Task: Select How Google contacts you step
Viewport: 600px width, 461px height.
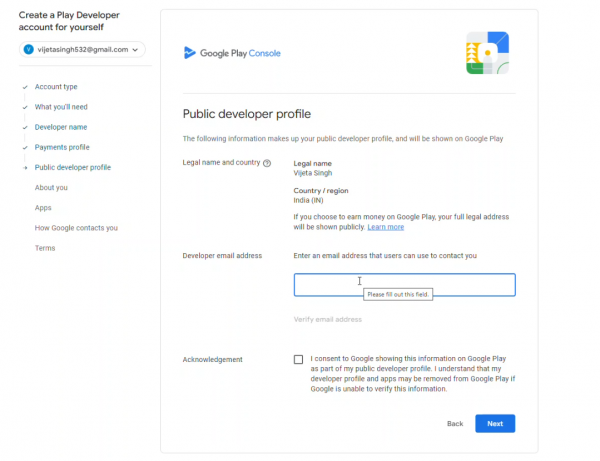Action: pyautogui.click(x=76, y=228)
